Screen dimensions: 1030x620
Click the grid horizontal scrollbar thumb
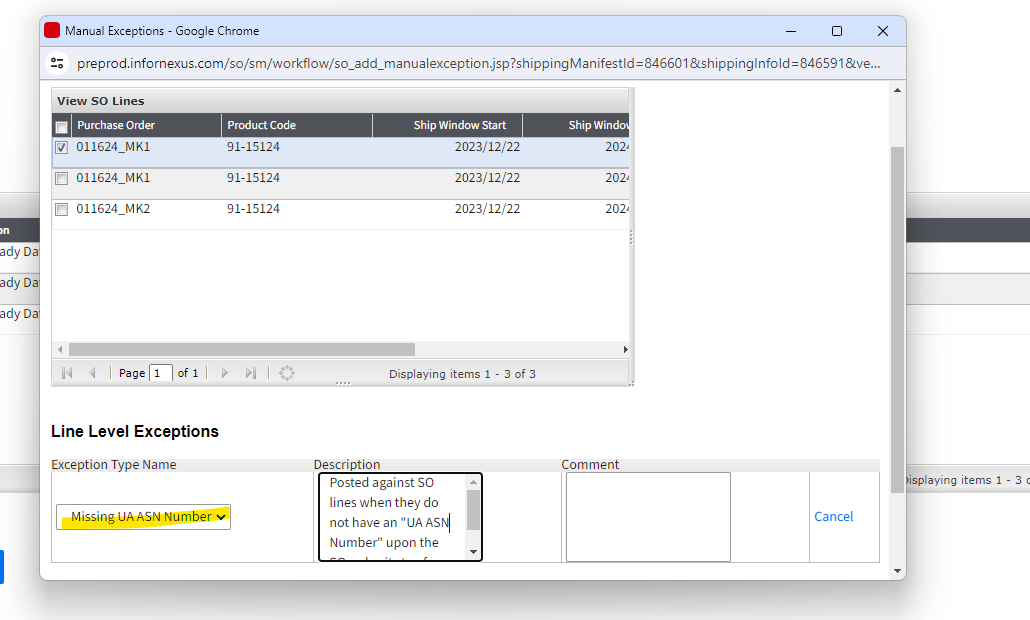pos(242,349)
